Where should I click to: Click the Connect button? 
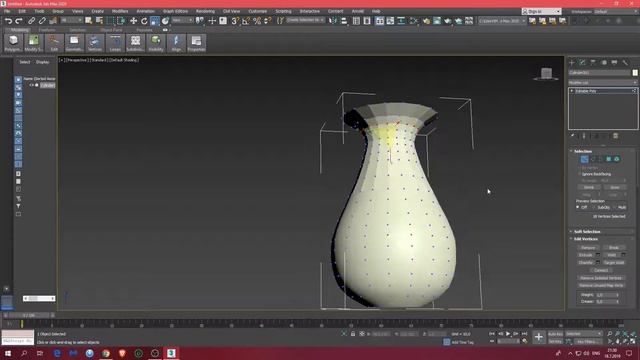pos(601,270)
